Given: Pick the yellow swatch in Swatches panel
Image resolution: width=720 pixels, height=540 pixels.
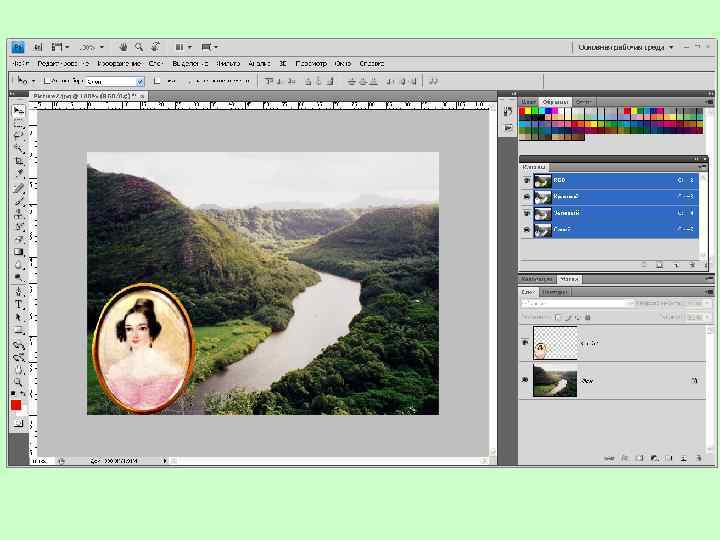Looking at the screenshot, I should click(x=529, y=111).
